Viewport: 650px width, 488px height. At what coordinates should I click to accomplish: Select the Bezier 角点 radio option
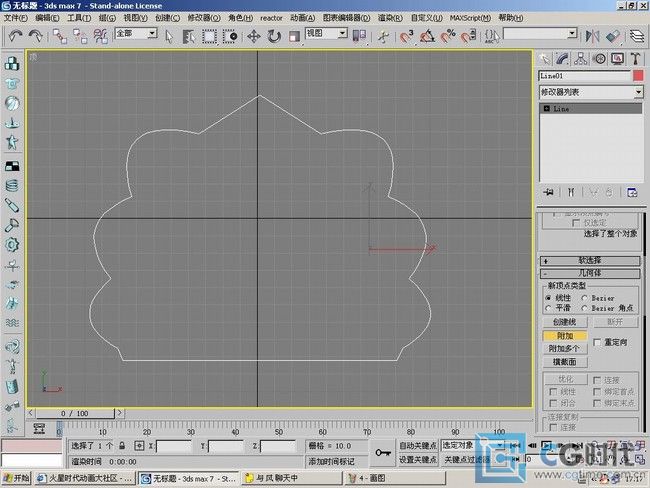coord(585,308)
